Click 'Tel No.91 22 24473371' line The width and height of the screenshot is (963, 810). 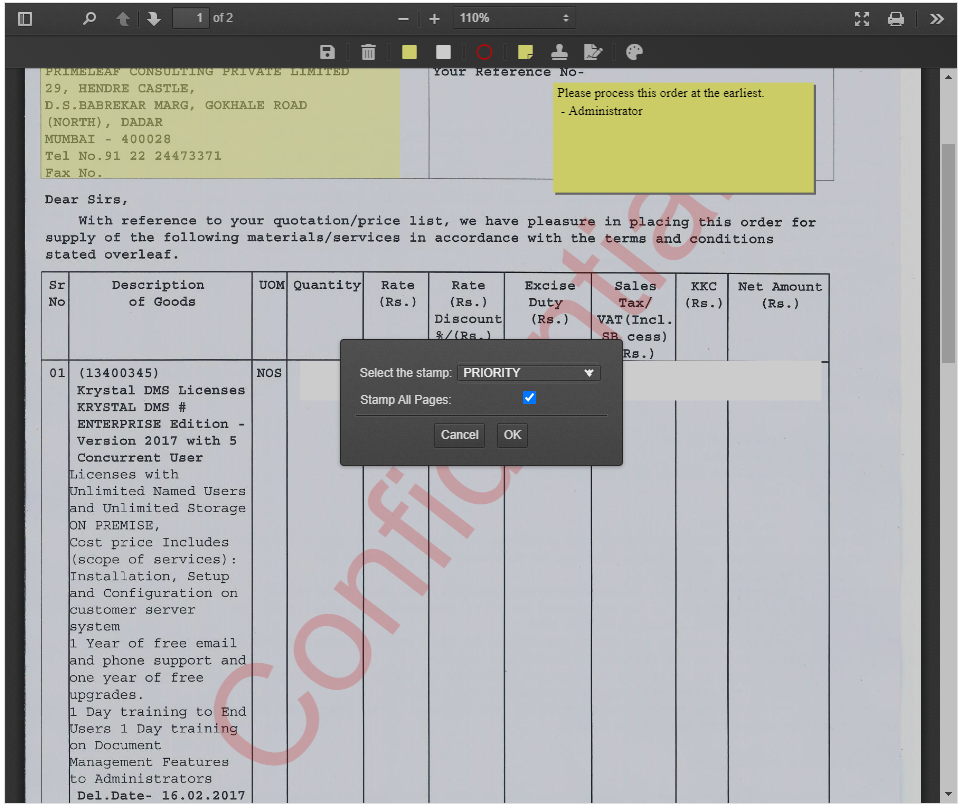[x=133, y=156]
